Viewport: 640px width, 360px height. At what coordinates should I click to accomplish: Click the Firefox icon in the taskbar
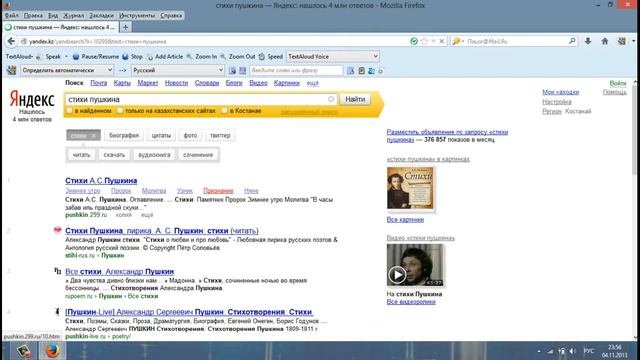[x=52, y=351]
